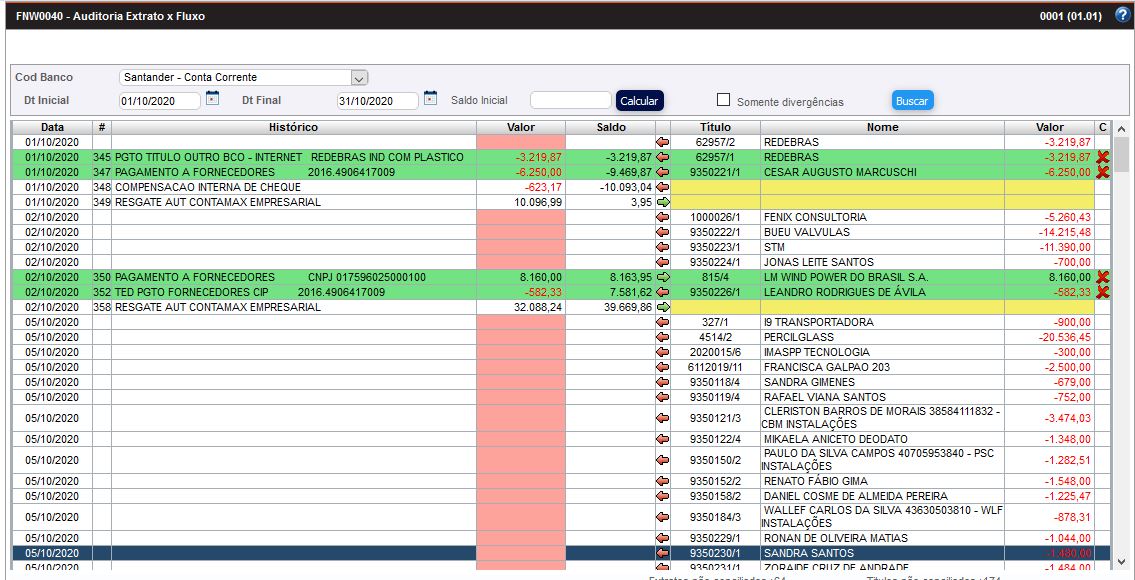Image resolution: width=1135 pixels, height=580 pixels.
Task: Click the Saldo Inicial input field
Action: [570, 101]
